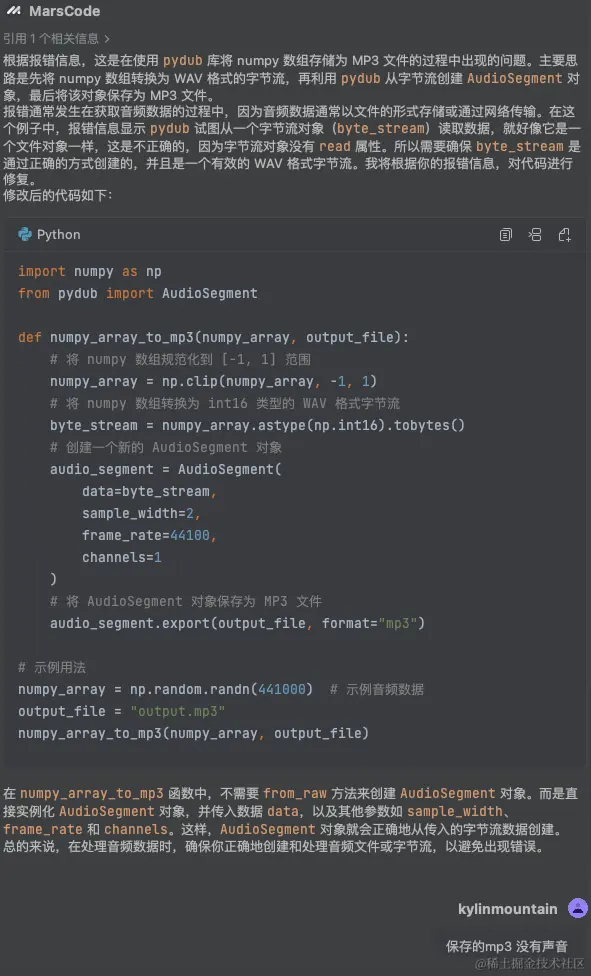Create new file from code icon
The height and width of the screenshot is (976, 591).
(x=565, y=235)
